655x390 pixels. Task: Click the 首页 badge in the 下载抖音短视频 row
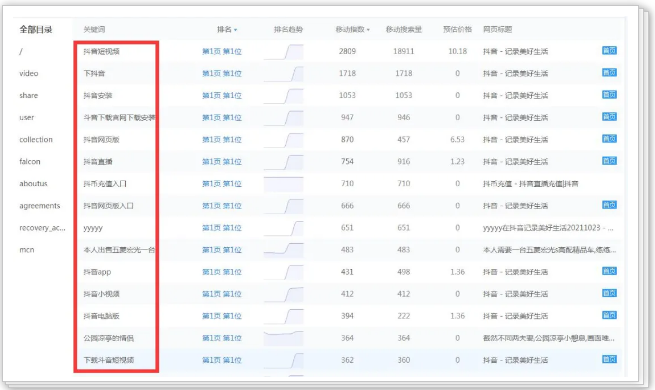(x=609, y=359)
